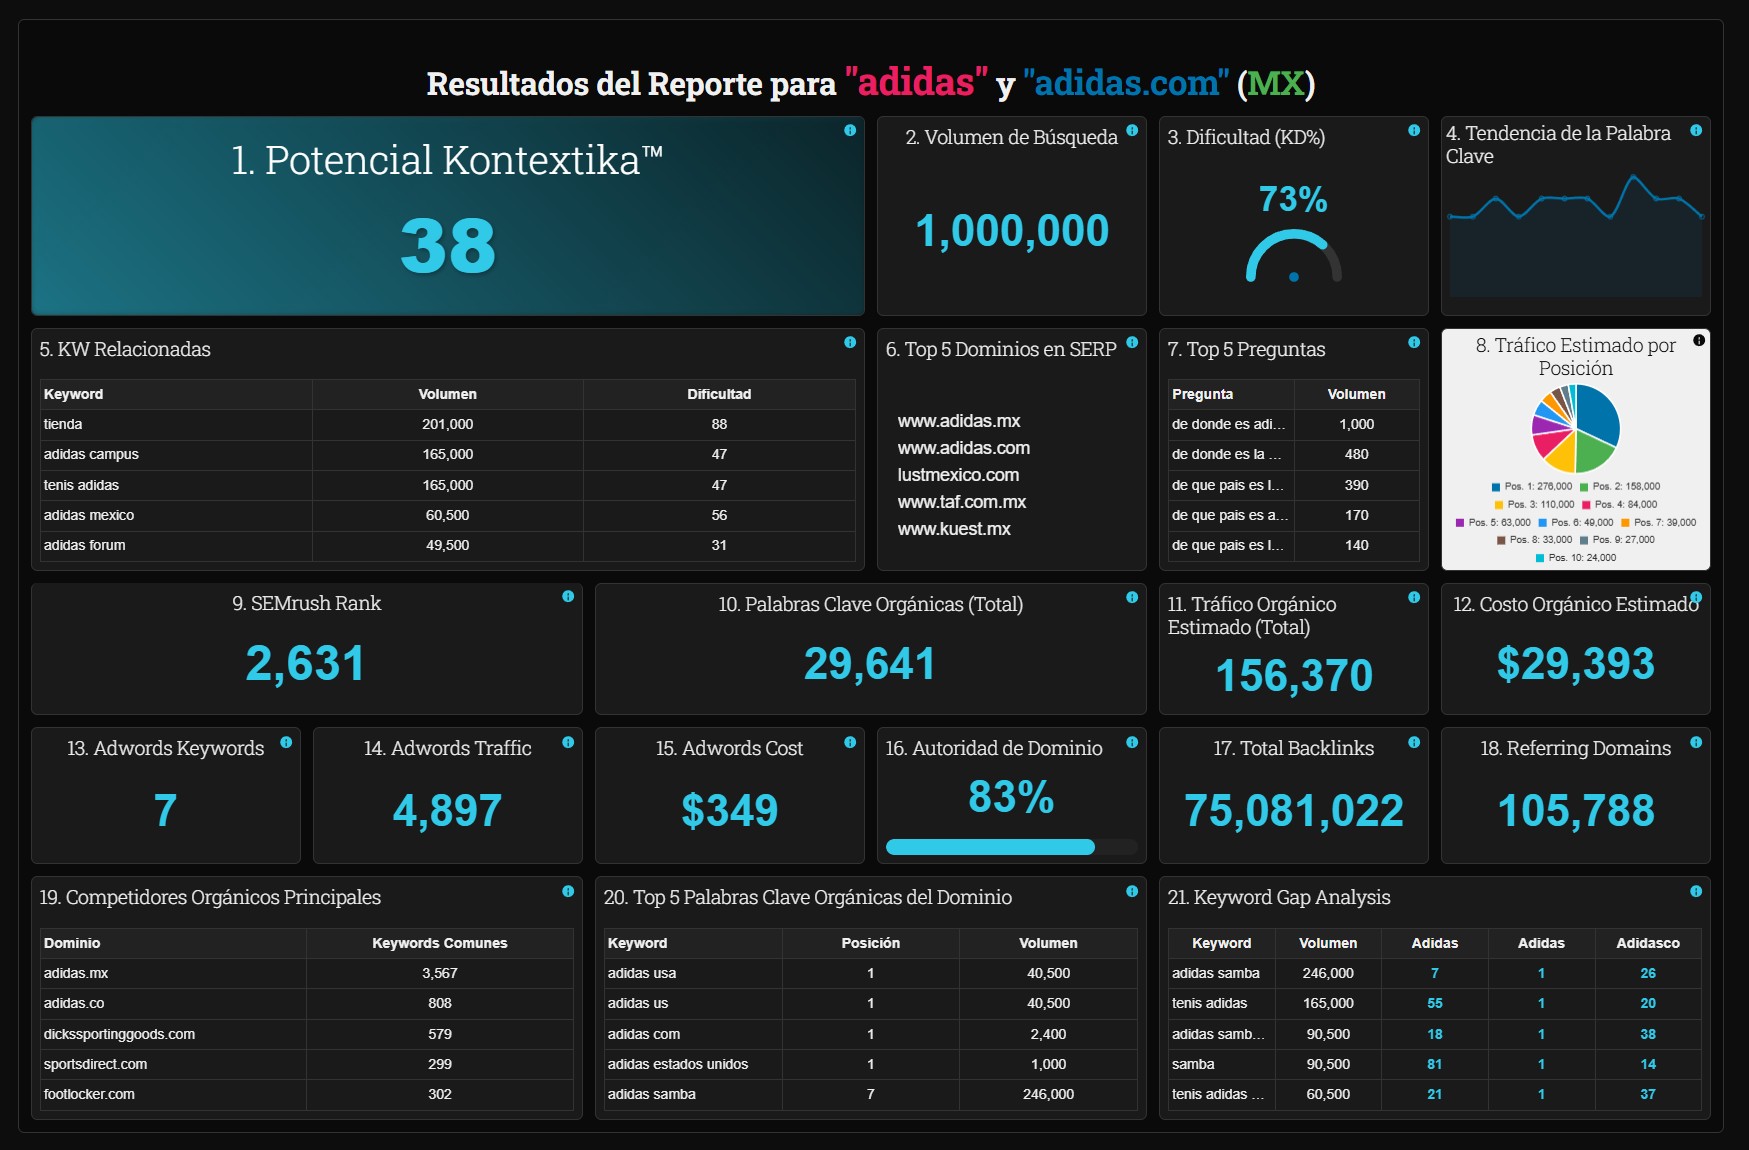Viewport: 1749px width, 1150px height.
Task: Select 'adidas campus' keyword row
Action: [x=447, y=454]
